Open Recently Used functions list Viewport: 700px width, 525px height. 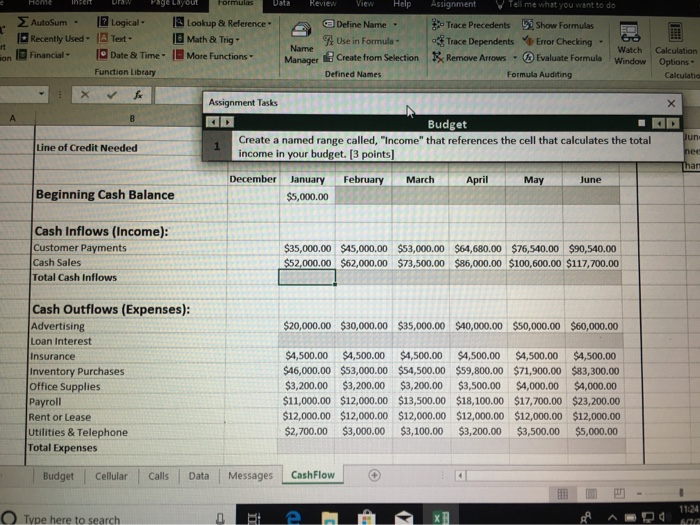tap(53, 38)
